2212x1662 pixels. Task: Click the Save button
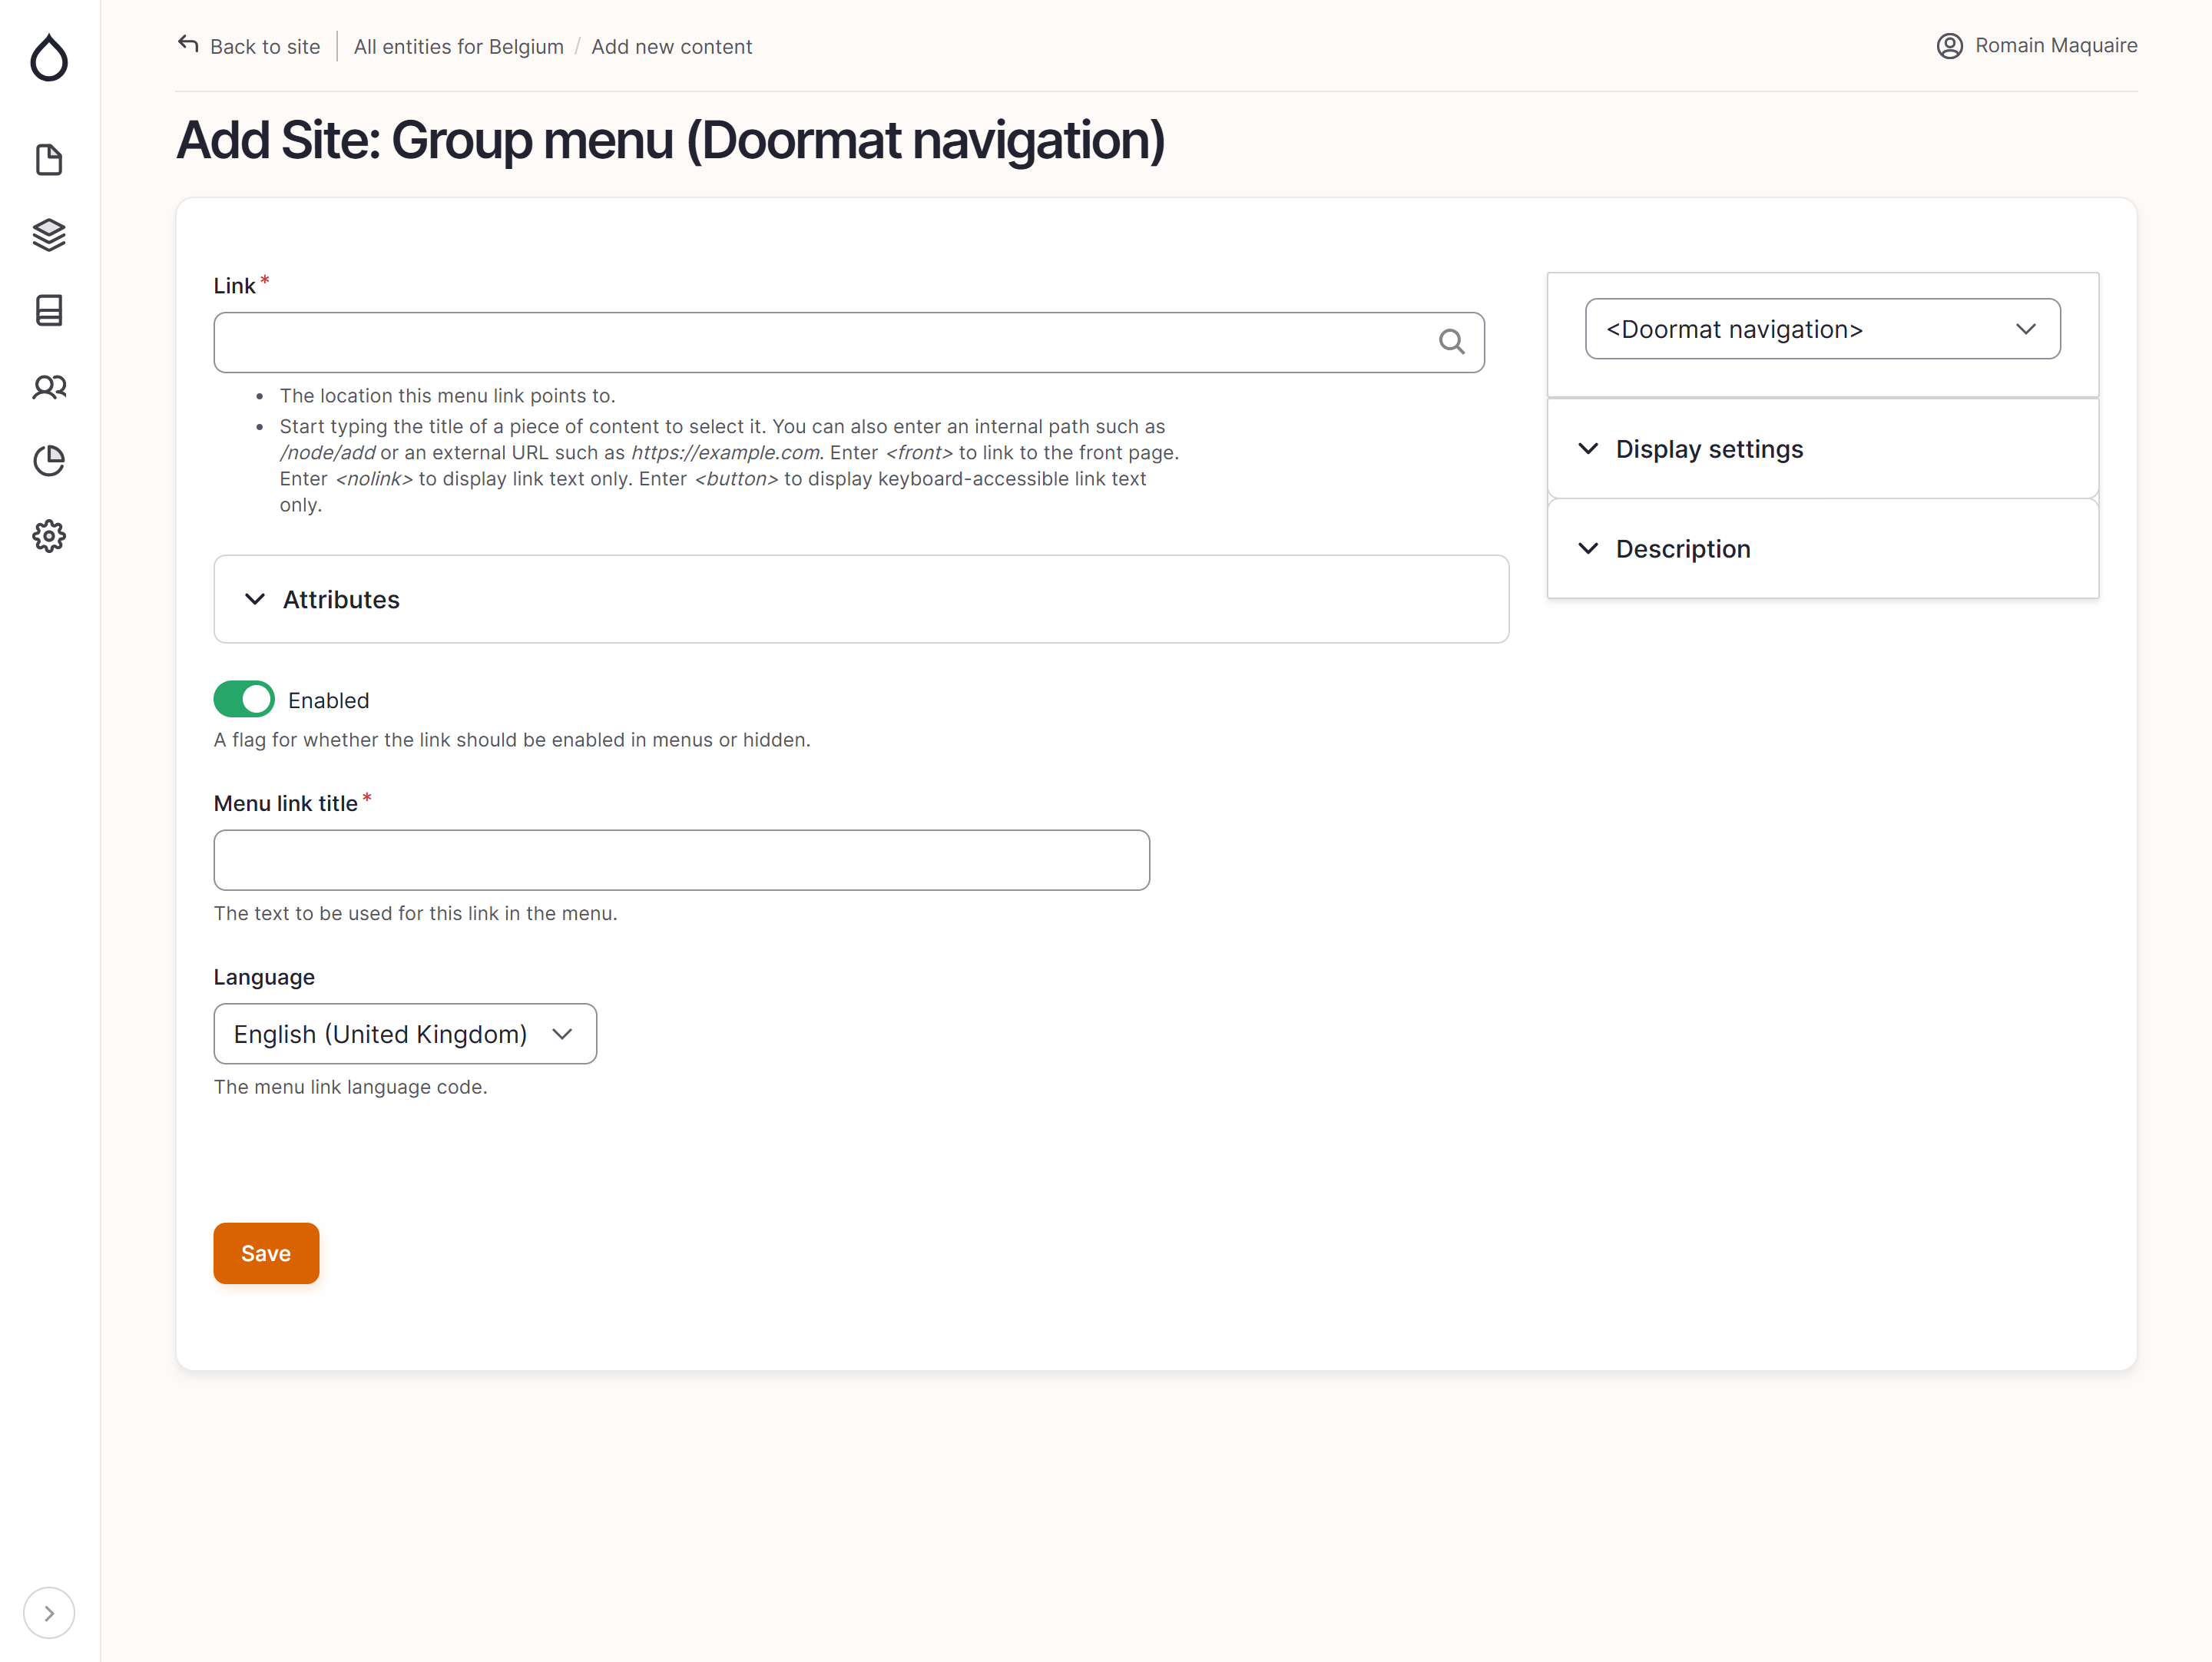[266, 1253]
